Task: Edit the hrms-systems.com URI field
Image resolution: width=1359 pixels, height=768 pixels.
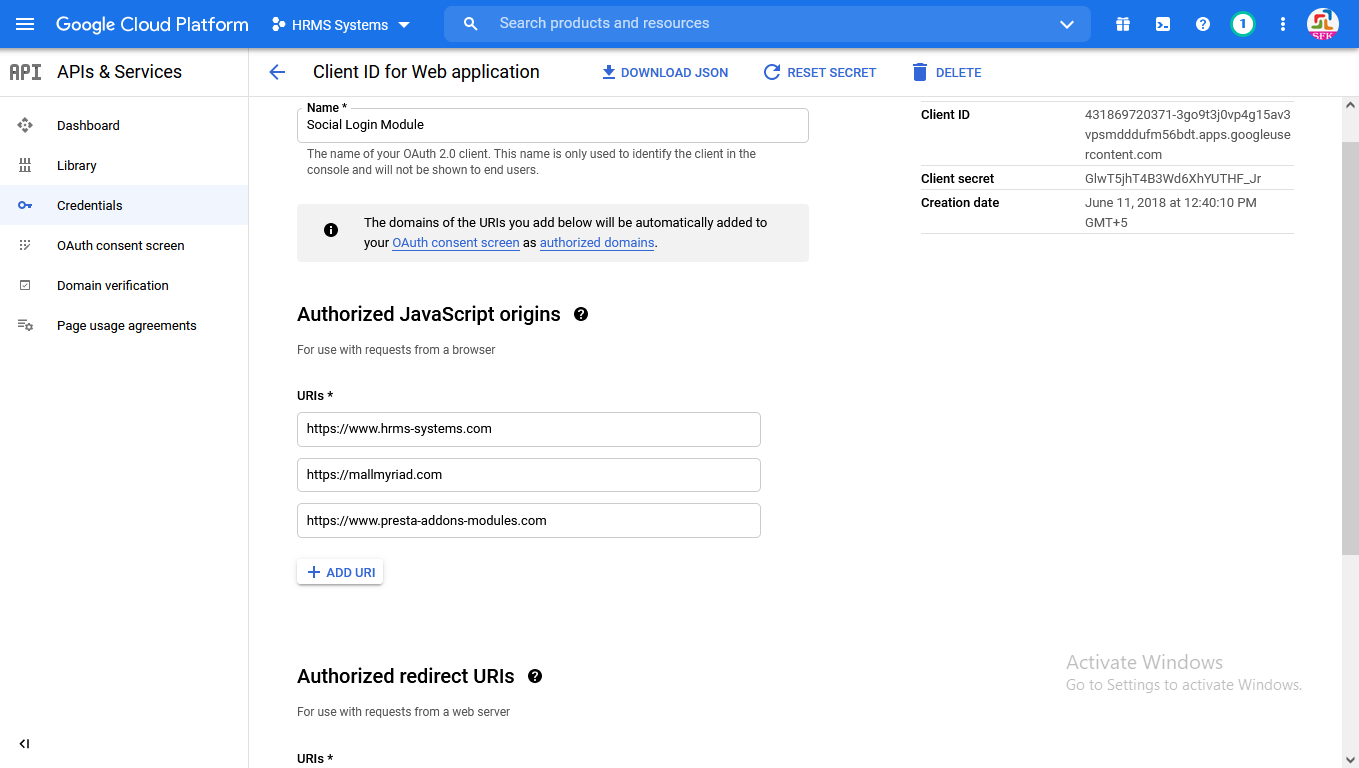Action: [529, 429]
